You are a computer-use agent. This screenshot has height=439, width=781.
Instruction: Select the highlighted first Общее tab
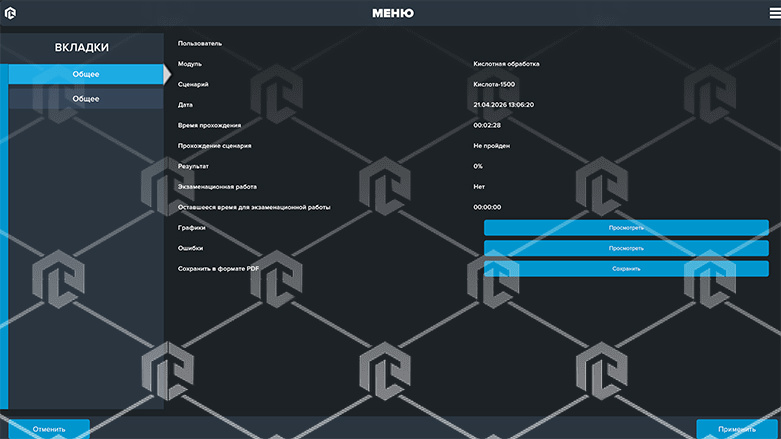[x=85, y=74]
